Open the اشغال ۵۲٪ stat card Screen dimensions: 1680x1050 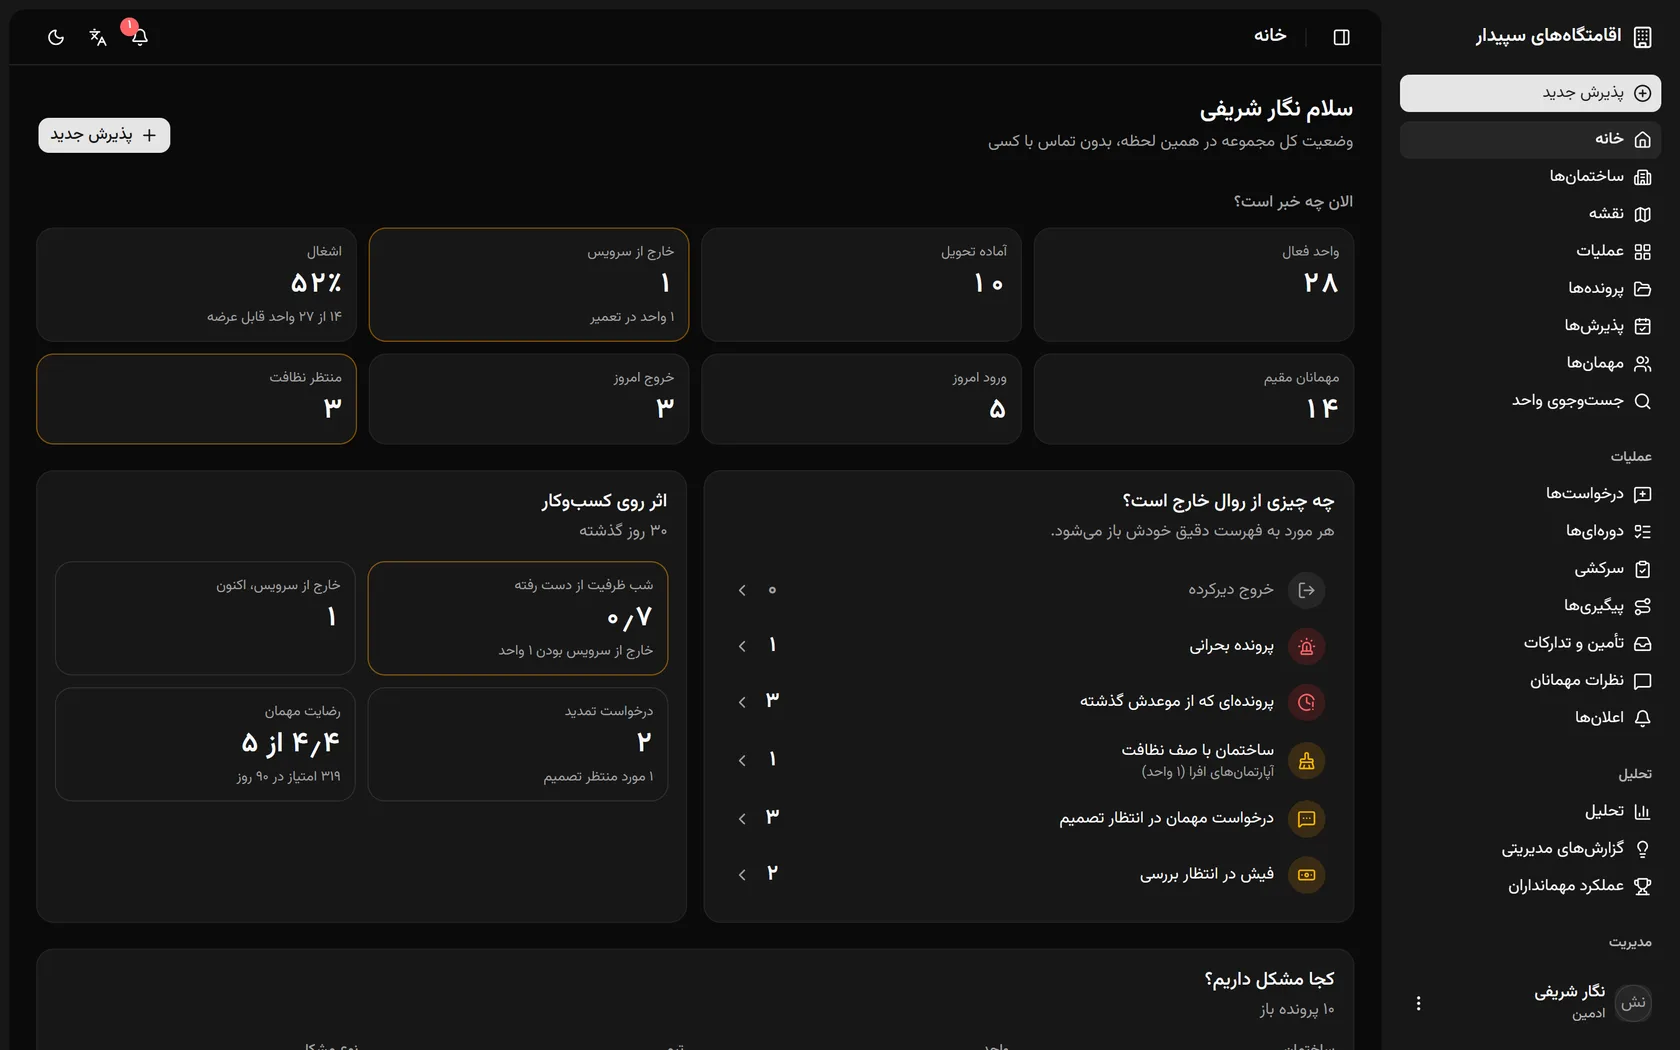coord(196,285)
